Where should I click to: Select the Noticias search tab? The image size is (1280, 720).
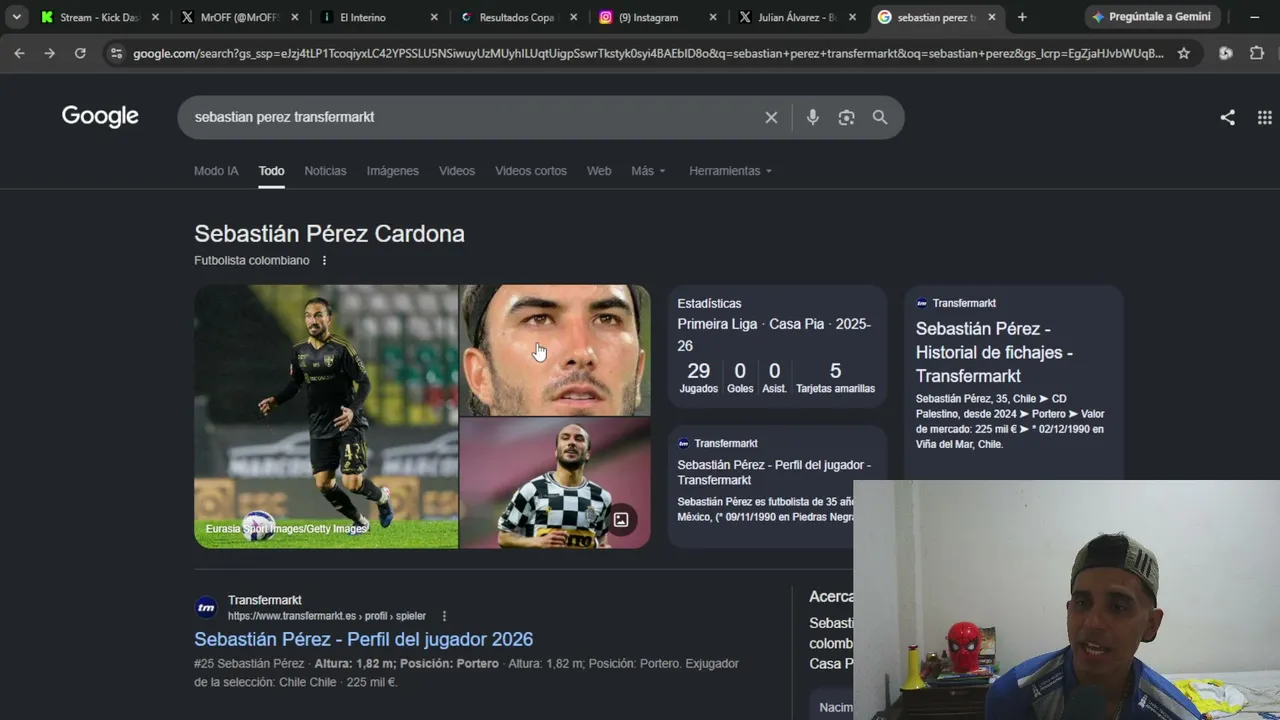325,171
